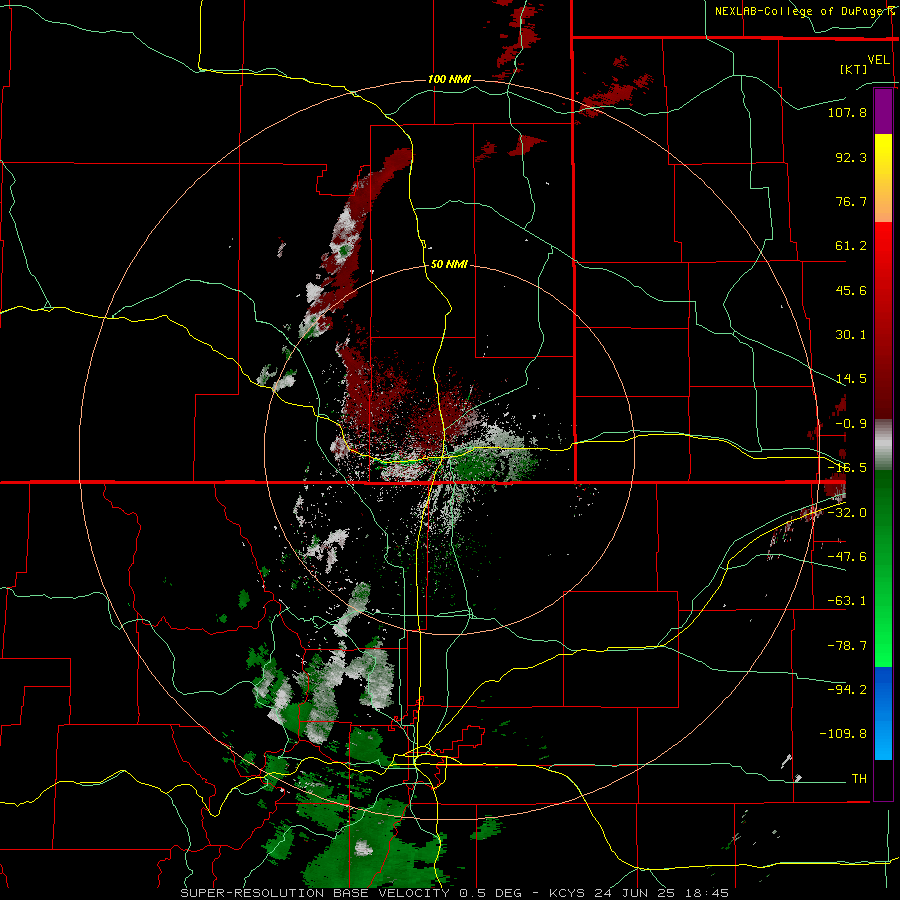Click the 50 NMI range ring label
This screenshot has width=900, height=900.
click(449, 265)
